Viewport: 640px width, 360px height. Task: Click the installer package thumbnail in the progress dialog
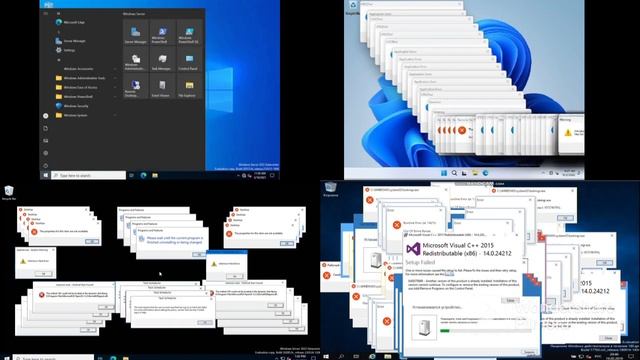tap(424, 327)
